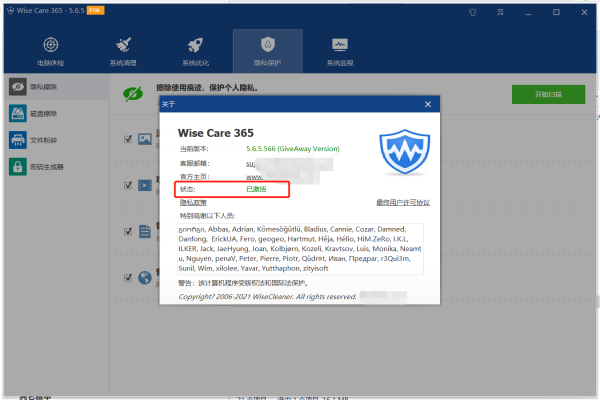Toggle checkbox beside the picture icon

(128, 139)
